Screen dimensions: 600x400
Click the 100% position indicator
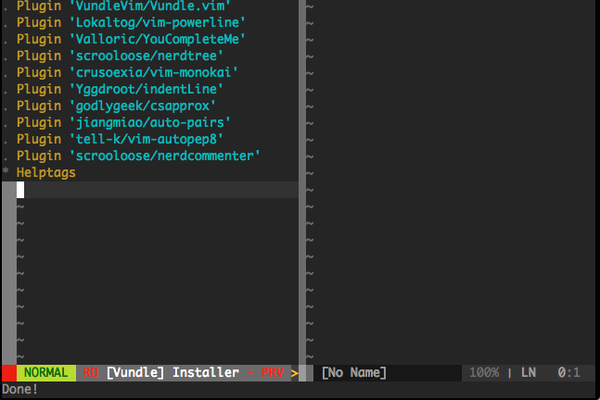pos(484,373)
